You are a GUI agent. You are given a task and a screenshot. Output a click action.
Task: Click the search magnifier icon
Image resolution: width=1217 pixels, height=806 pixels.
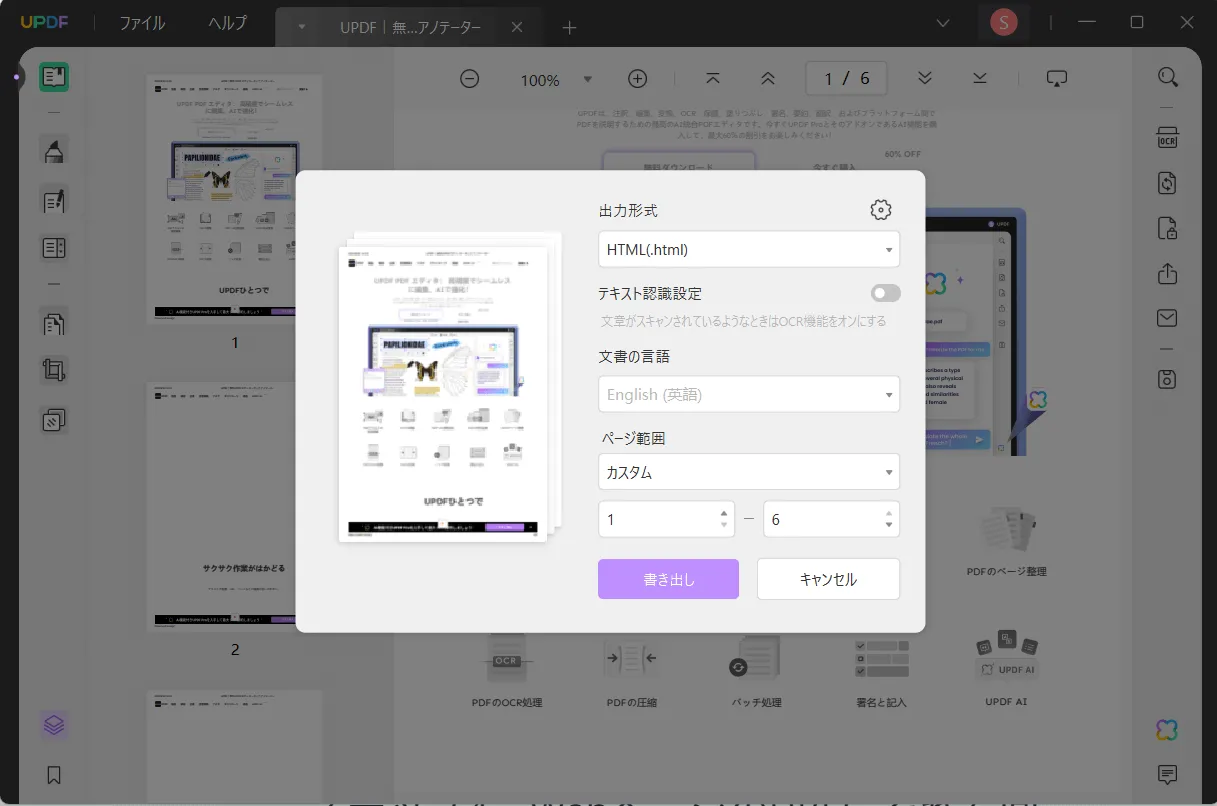(1167, 77)
